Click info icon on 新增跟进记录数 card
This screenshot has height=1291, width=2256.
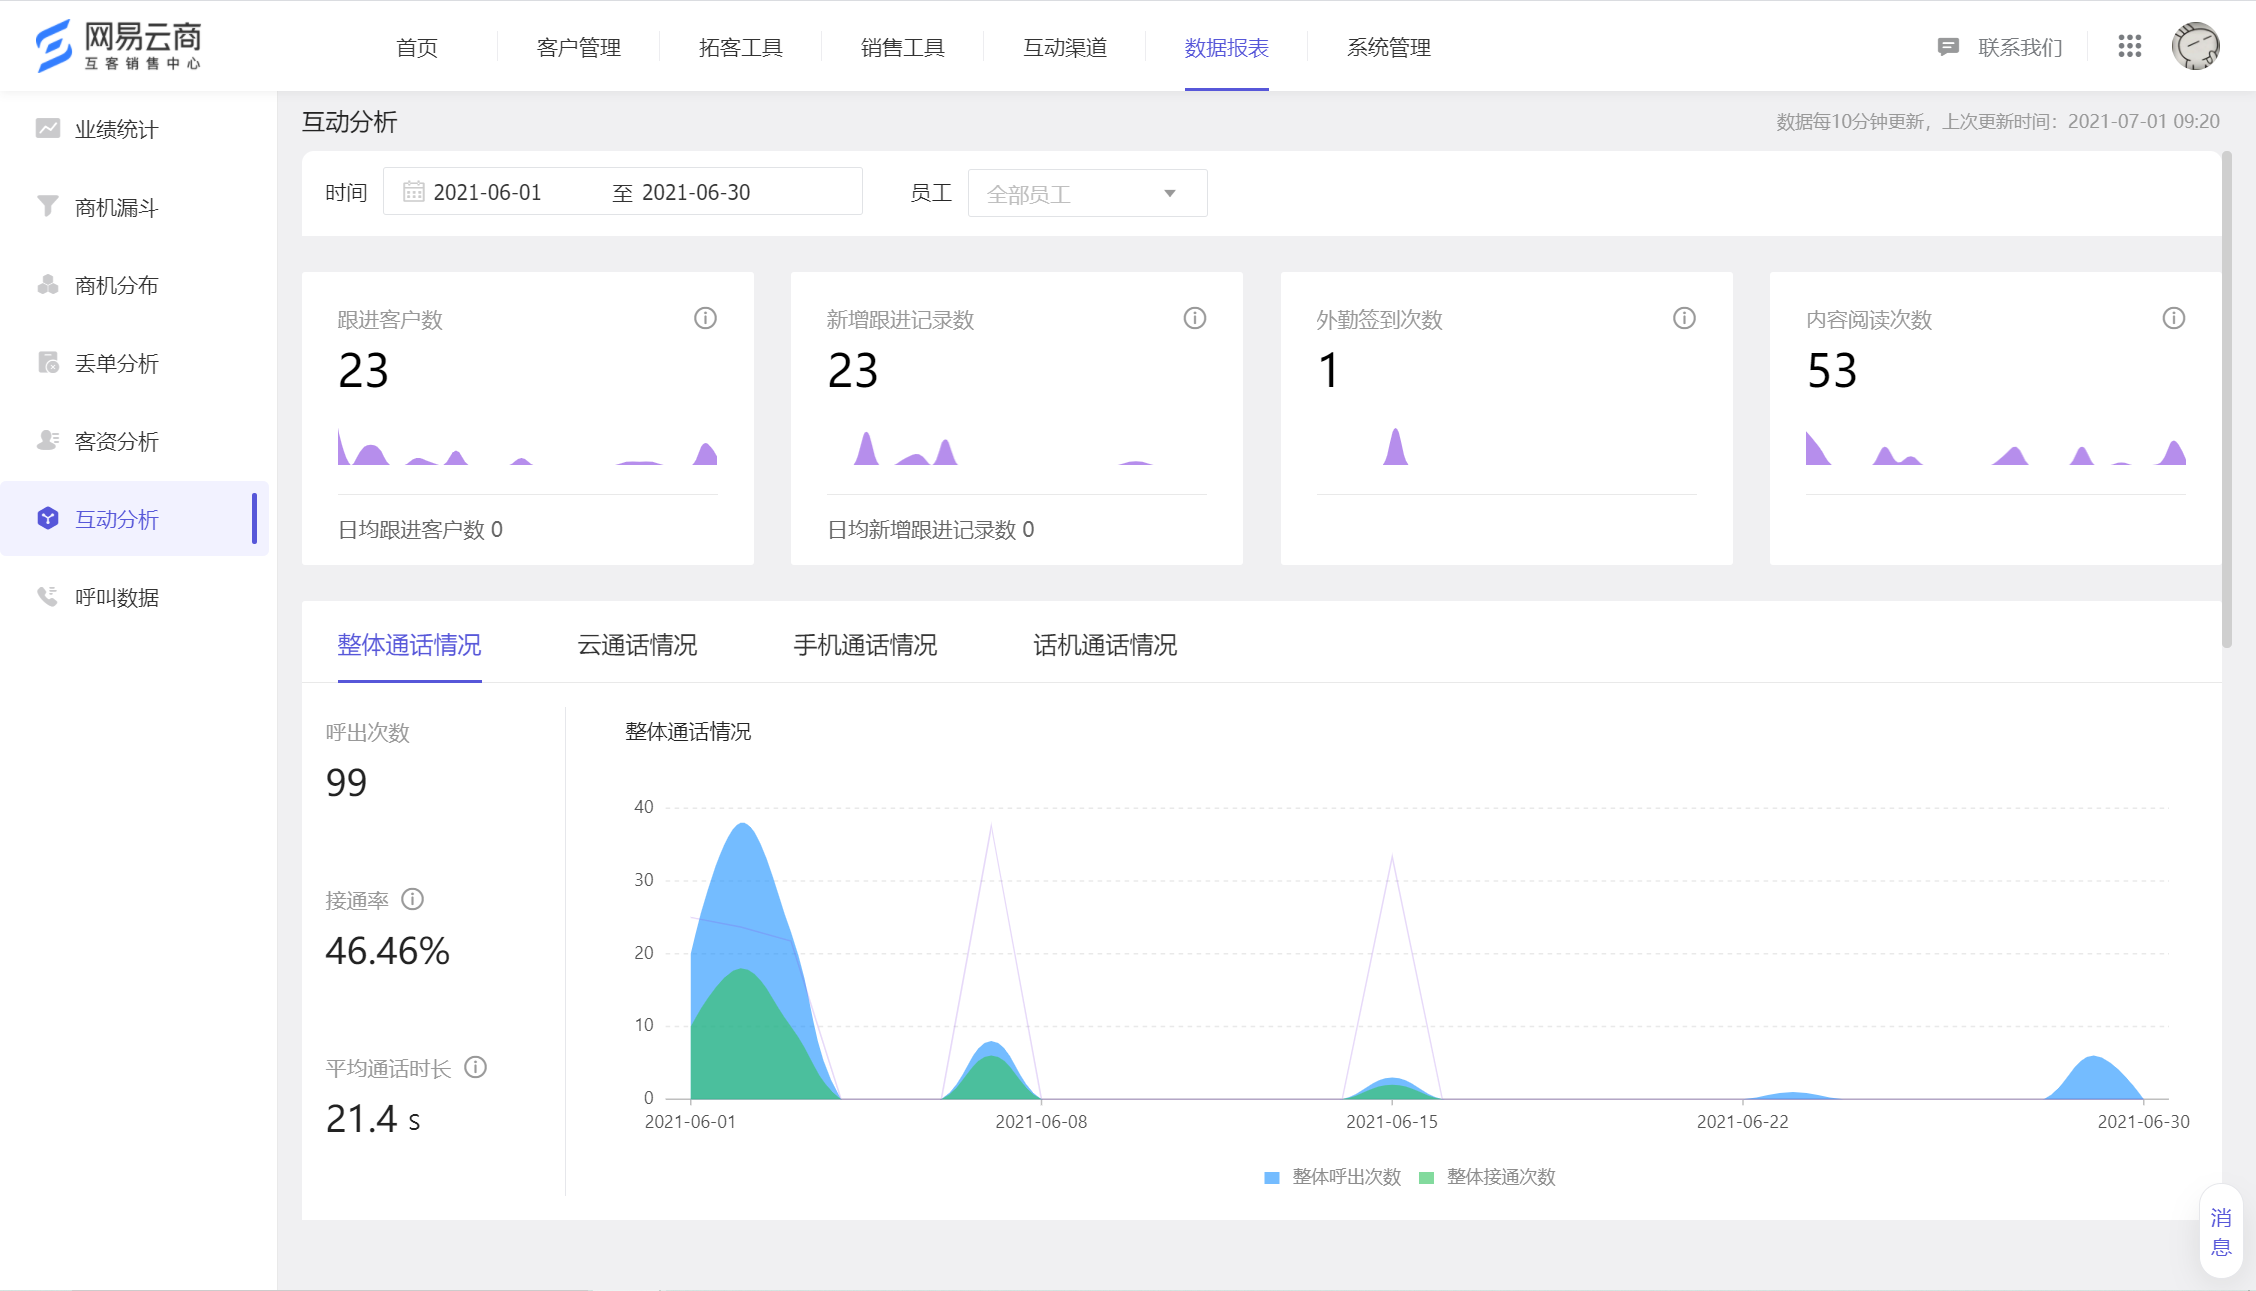[1195, 318]
